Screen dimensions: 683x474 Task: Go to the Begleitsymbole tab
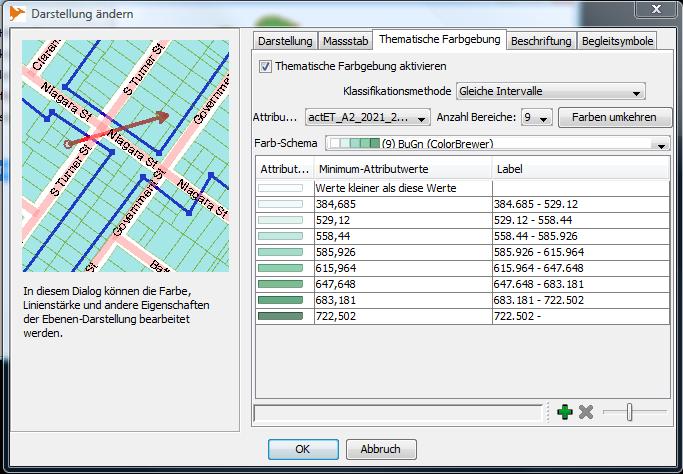tap(617, 41)
